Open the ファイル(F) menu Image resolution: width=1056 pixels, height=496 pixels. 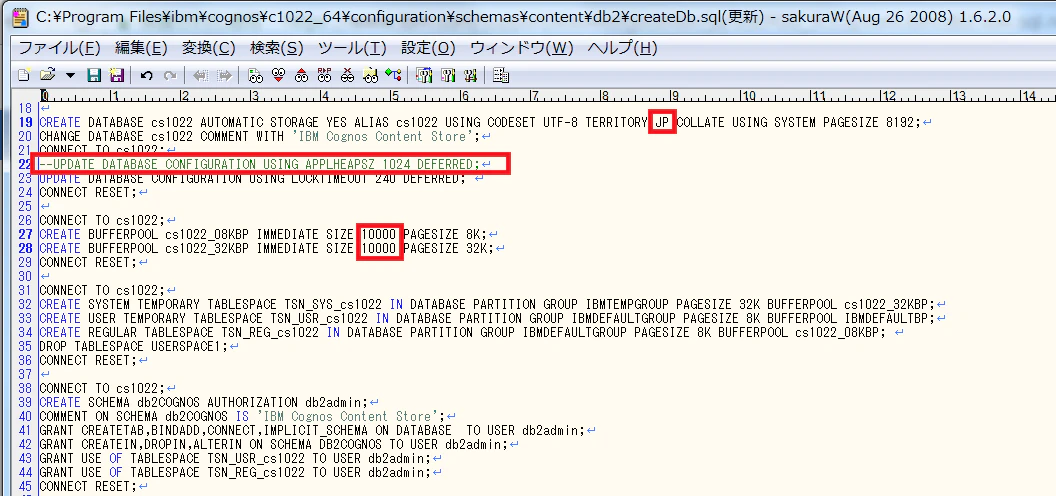[x=59, y=48]
